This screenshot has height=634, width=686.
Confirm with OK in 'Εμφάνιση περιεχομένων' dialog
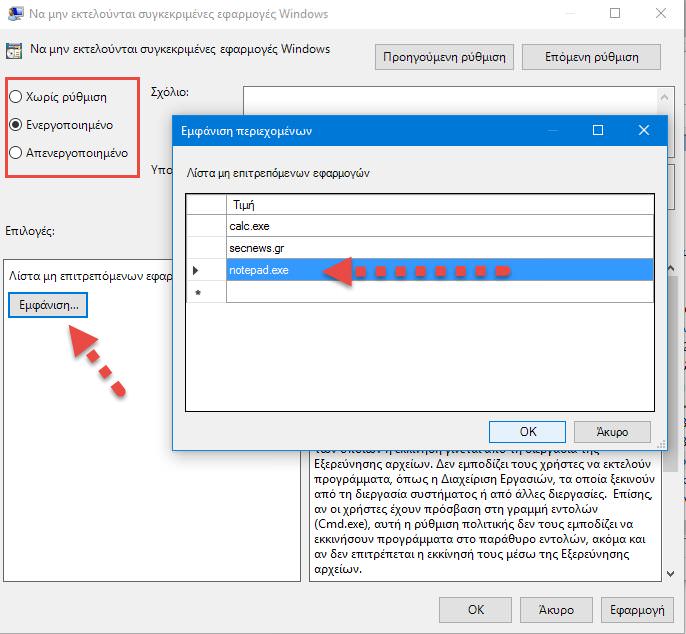click(528, 432)
